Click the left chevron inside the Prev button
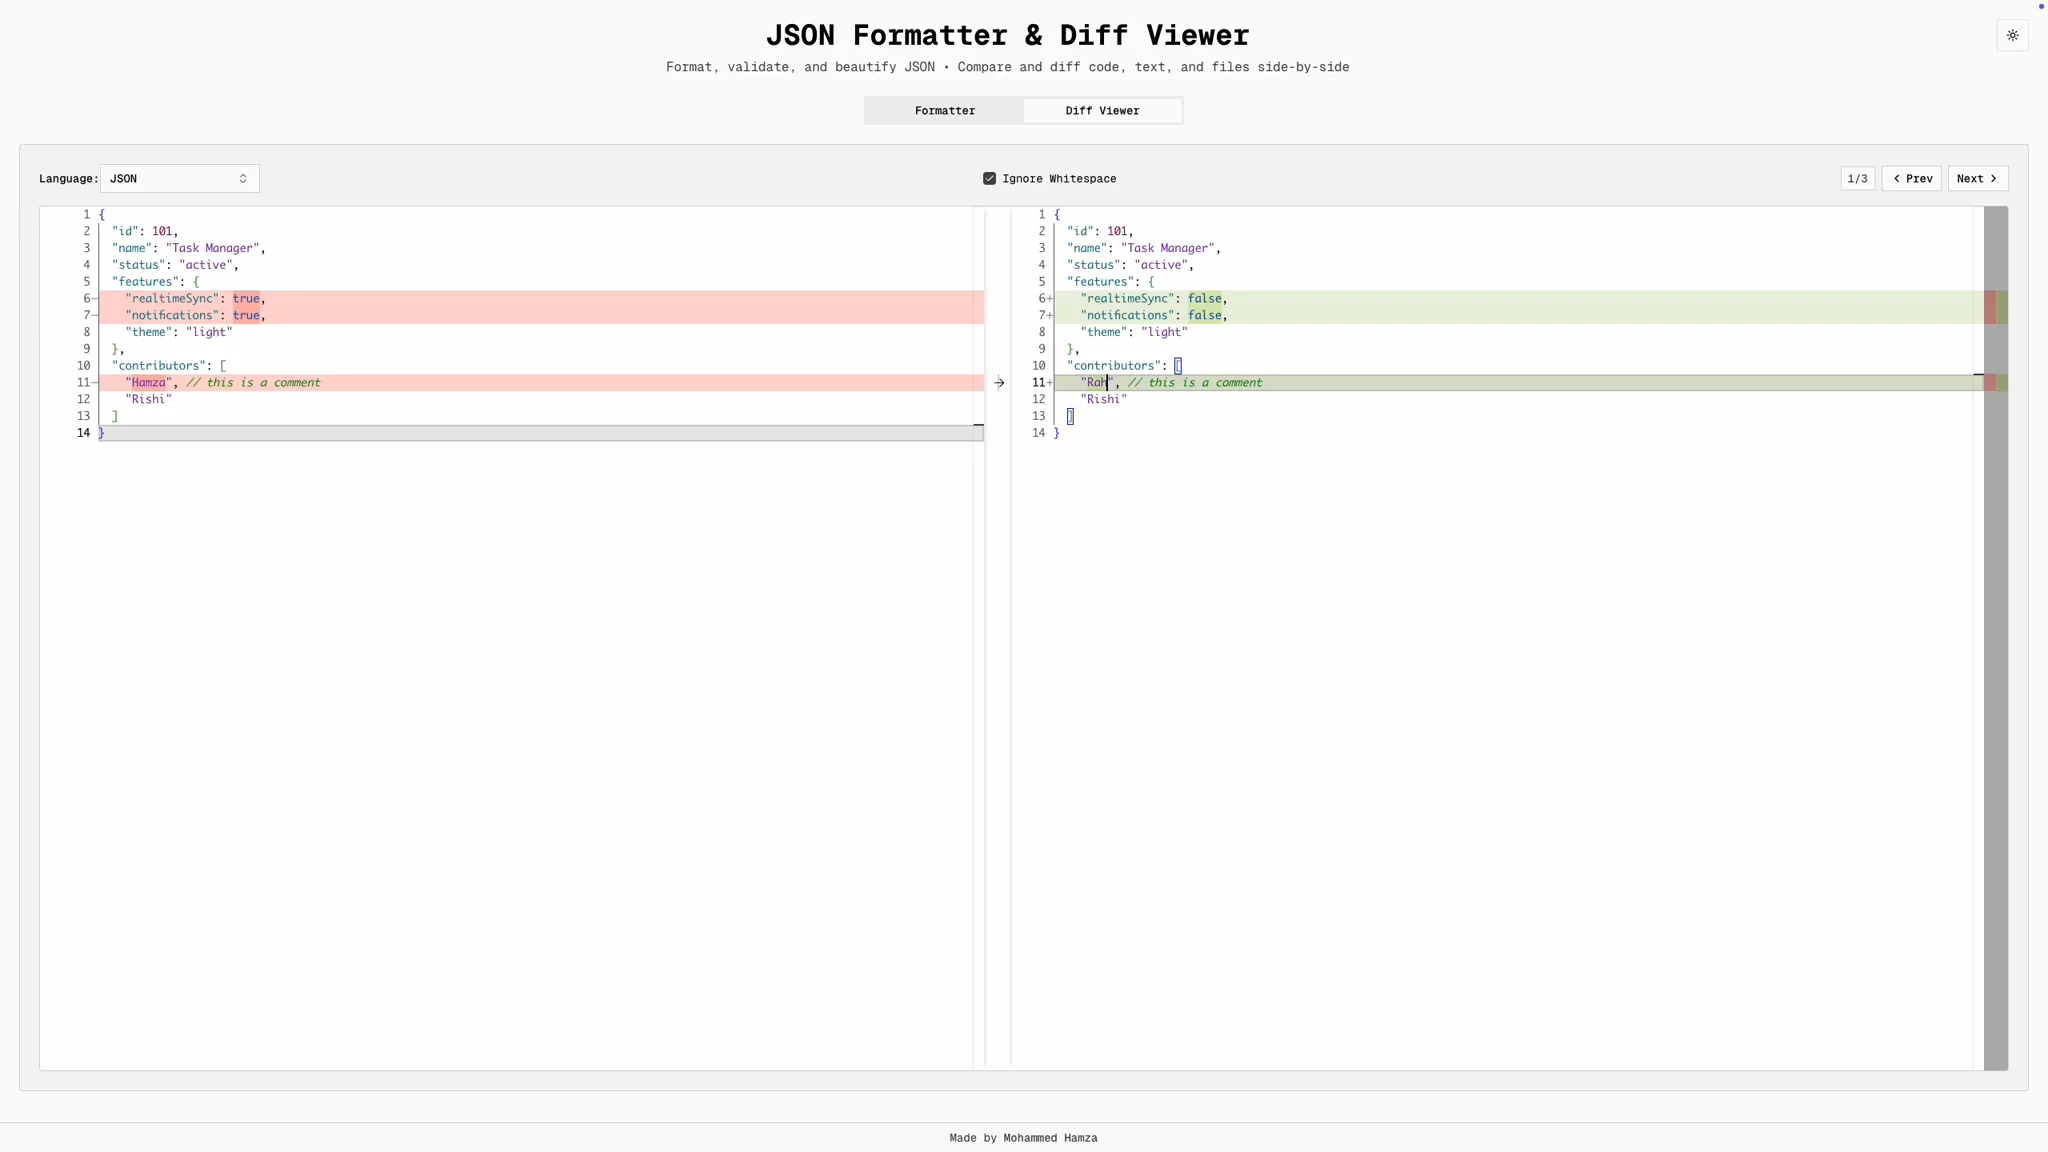This screenshot has width=2048, height=1152. pyautogui.click(x=1898, y=178)
